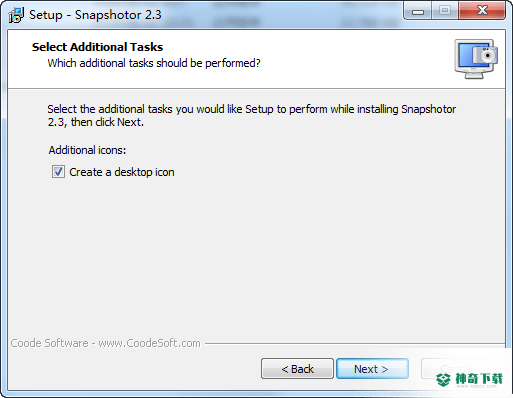Viewport: 513px width, 398px height.
Task: Click the Setup installer icon in title bar
Action: click(16, 15)
